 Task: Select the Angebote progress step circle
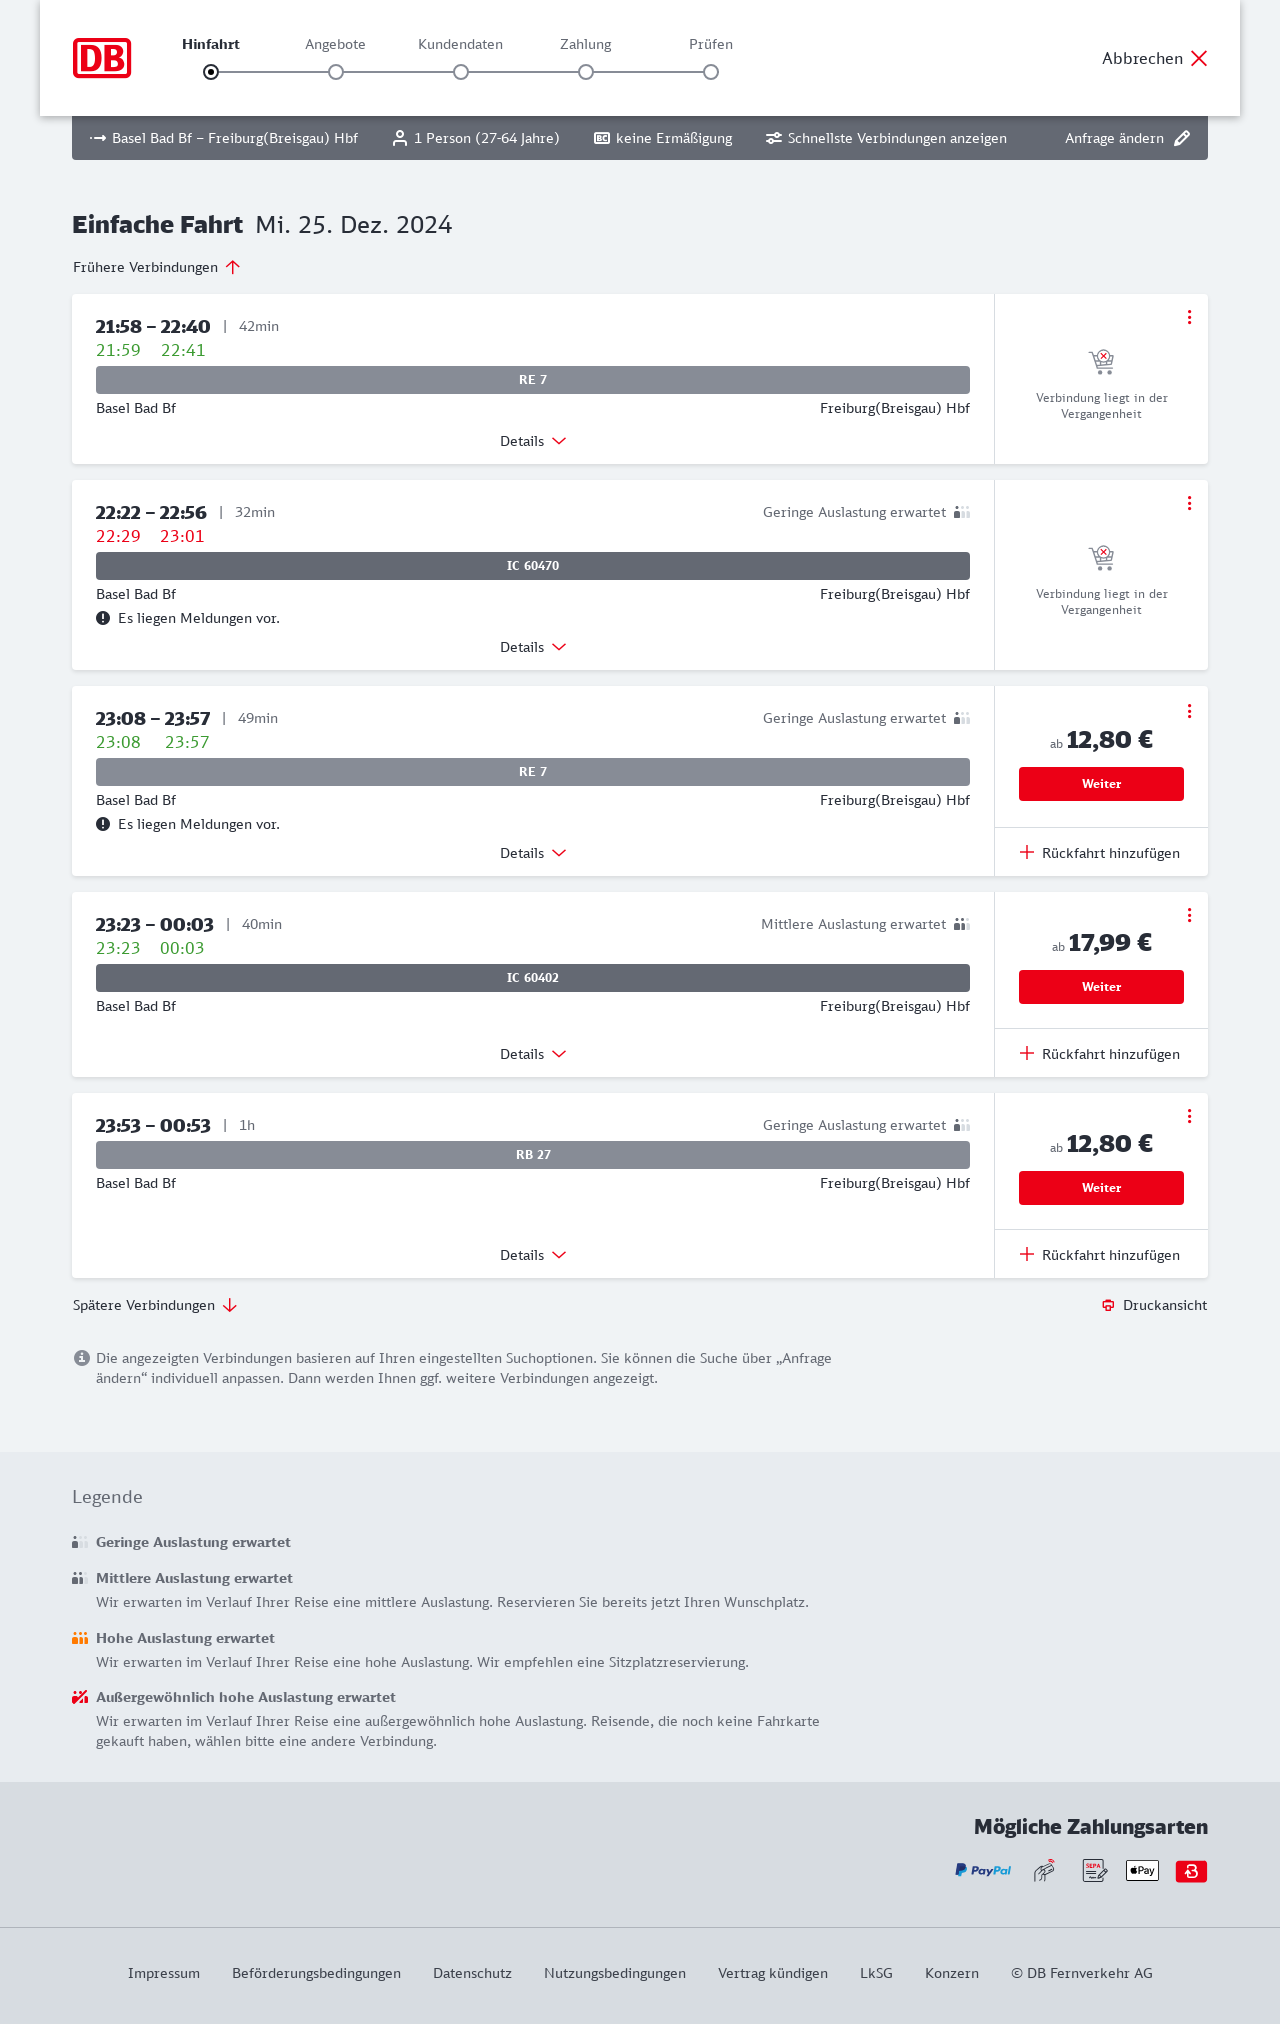336,72
